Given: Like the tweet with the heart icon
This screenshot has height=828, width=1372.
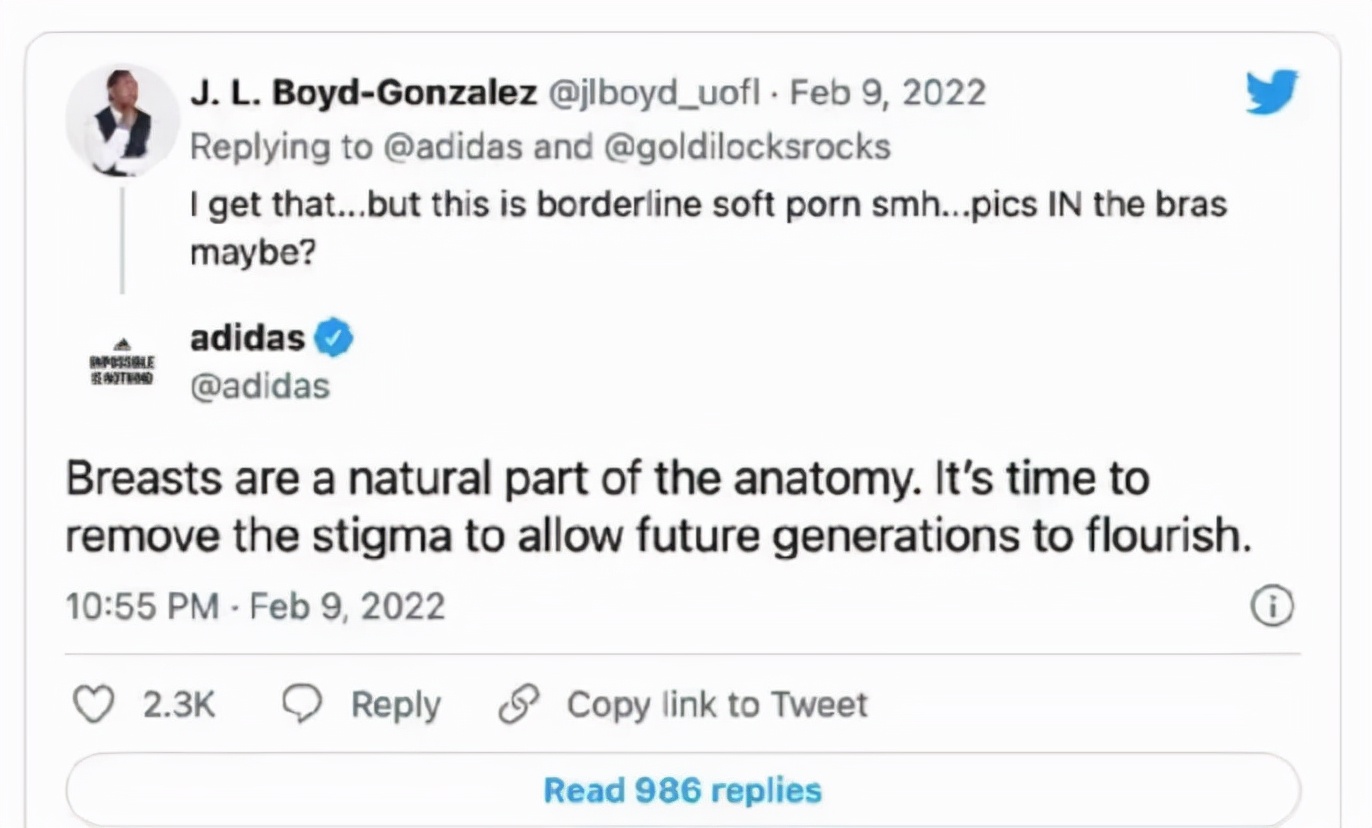Looking at the screenshot, I should pos(95,704).
